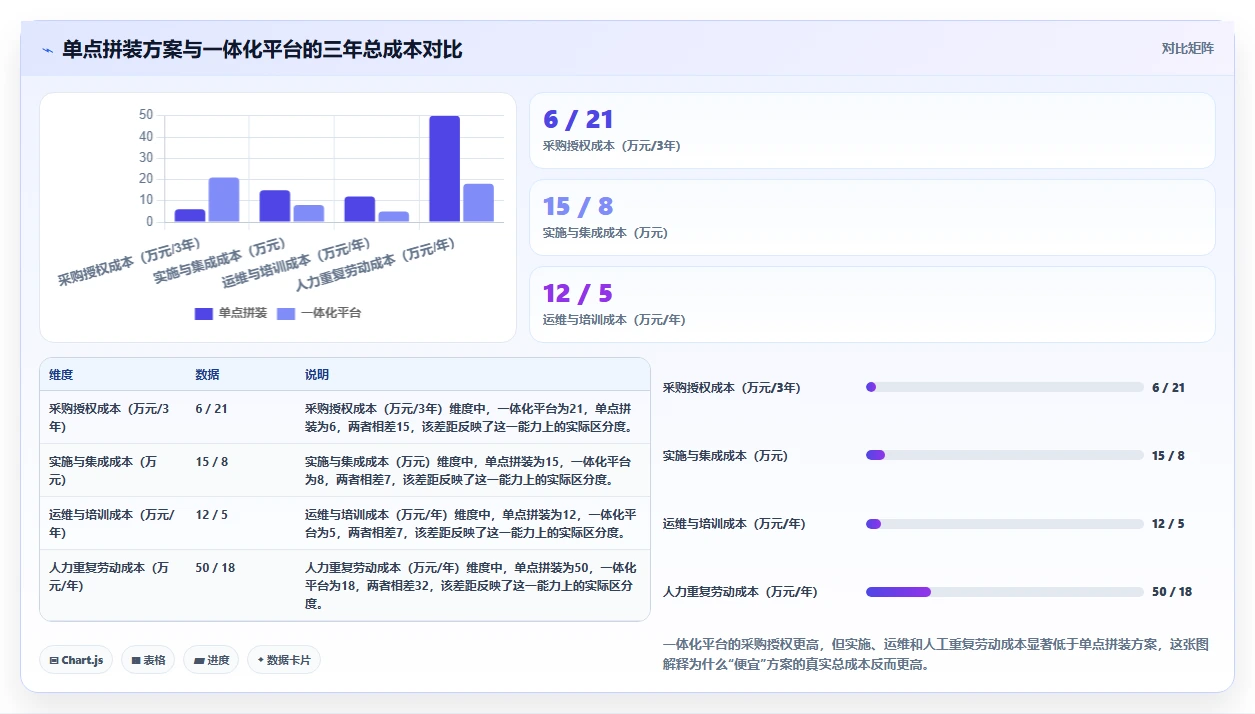Click 人力重复劳动成本 row label in table
1255x714 pixels.
click(110, 576)
